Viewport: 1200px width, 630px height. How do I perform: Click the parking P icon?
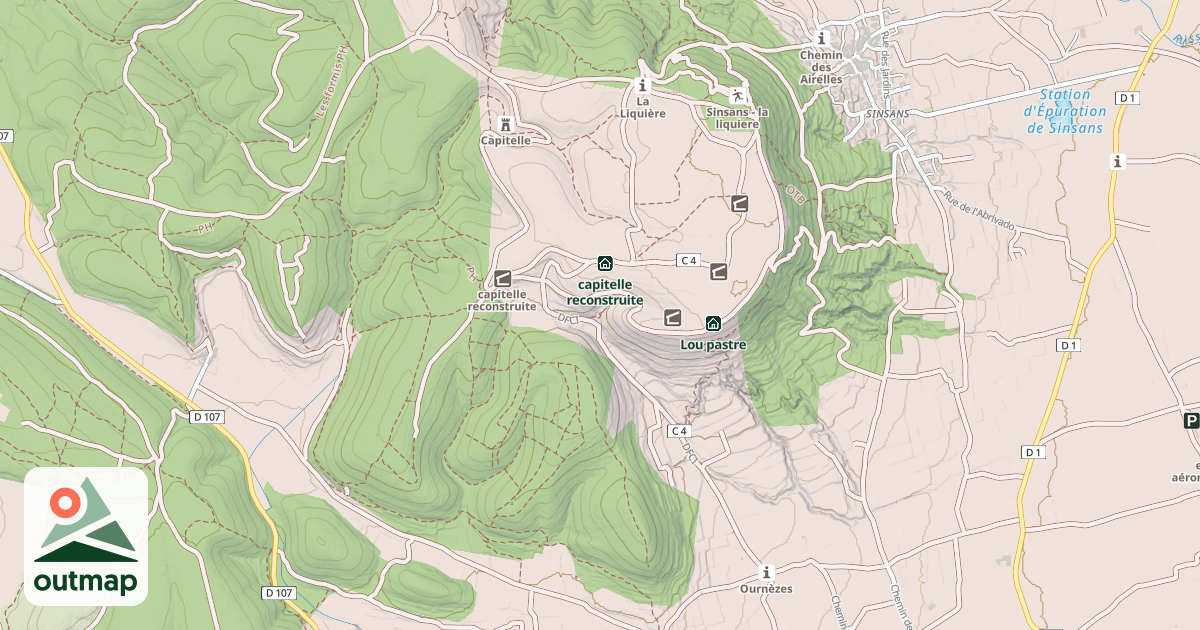[x=1191, y=421]
